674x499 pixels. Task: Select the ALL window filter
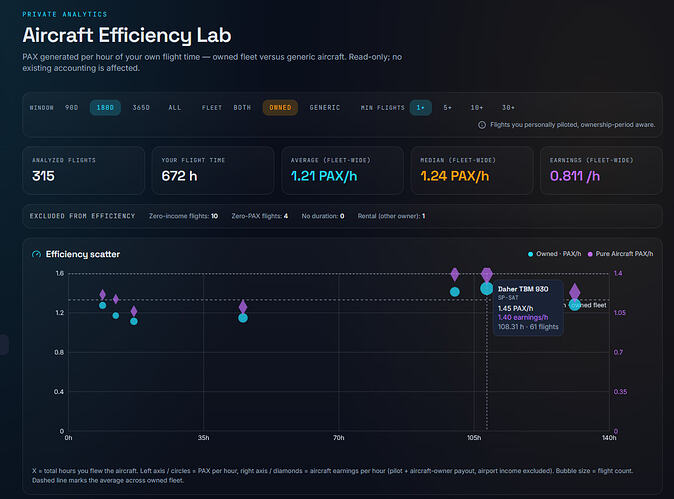click(175, 107)
